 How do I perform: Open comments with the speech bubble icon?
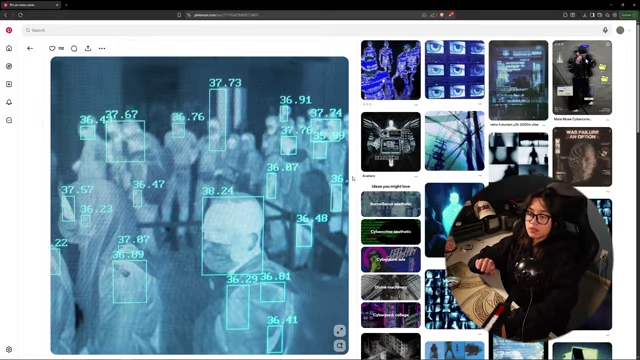(74, 48)
